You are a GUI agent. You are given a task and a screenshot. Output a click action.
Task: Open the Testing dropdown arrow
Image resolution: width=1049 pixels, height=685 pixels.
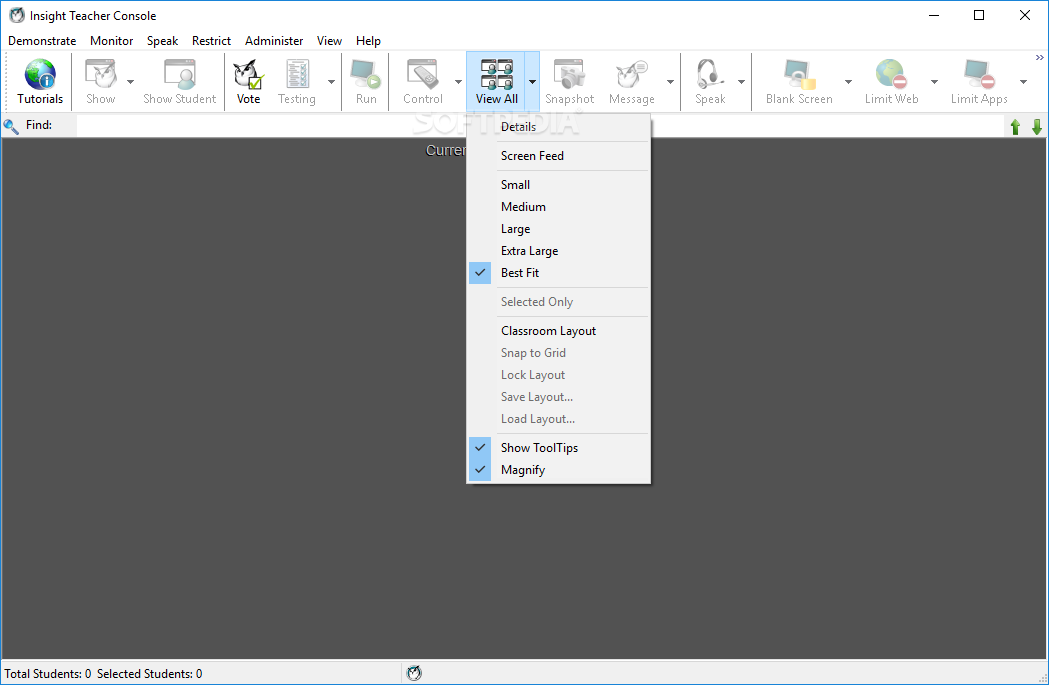point(331,82)
